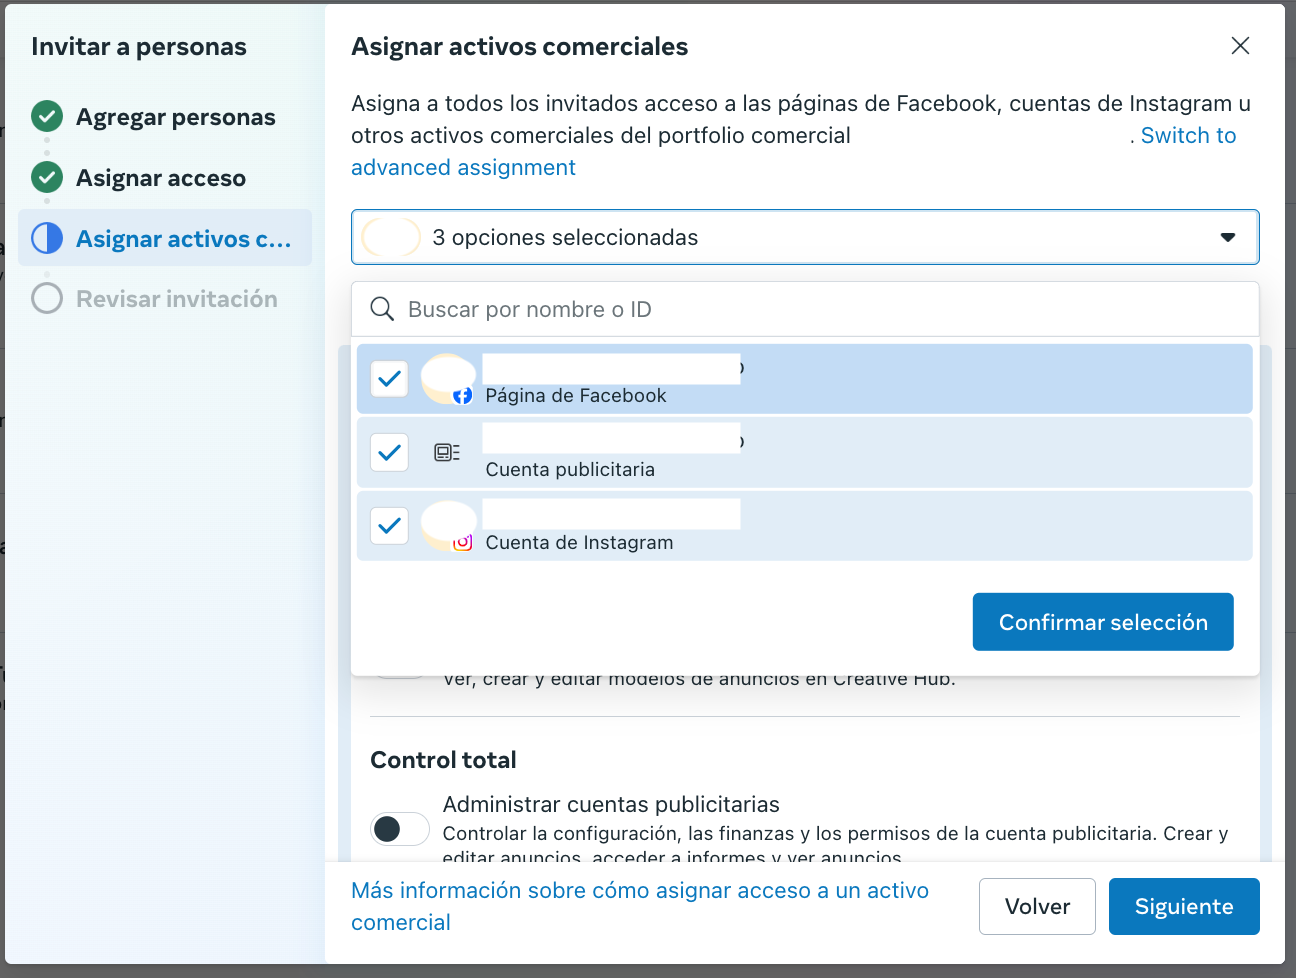Click the Siguiente button

[1184, 906]
